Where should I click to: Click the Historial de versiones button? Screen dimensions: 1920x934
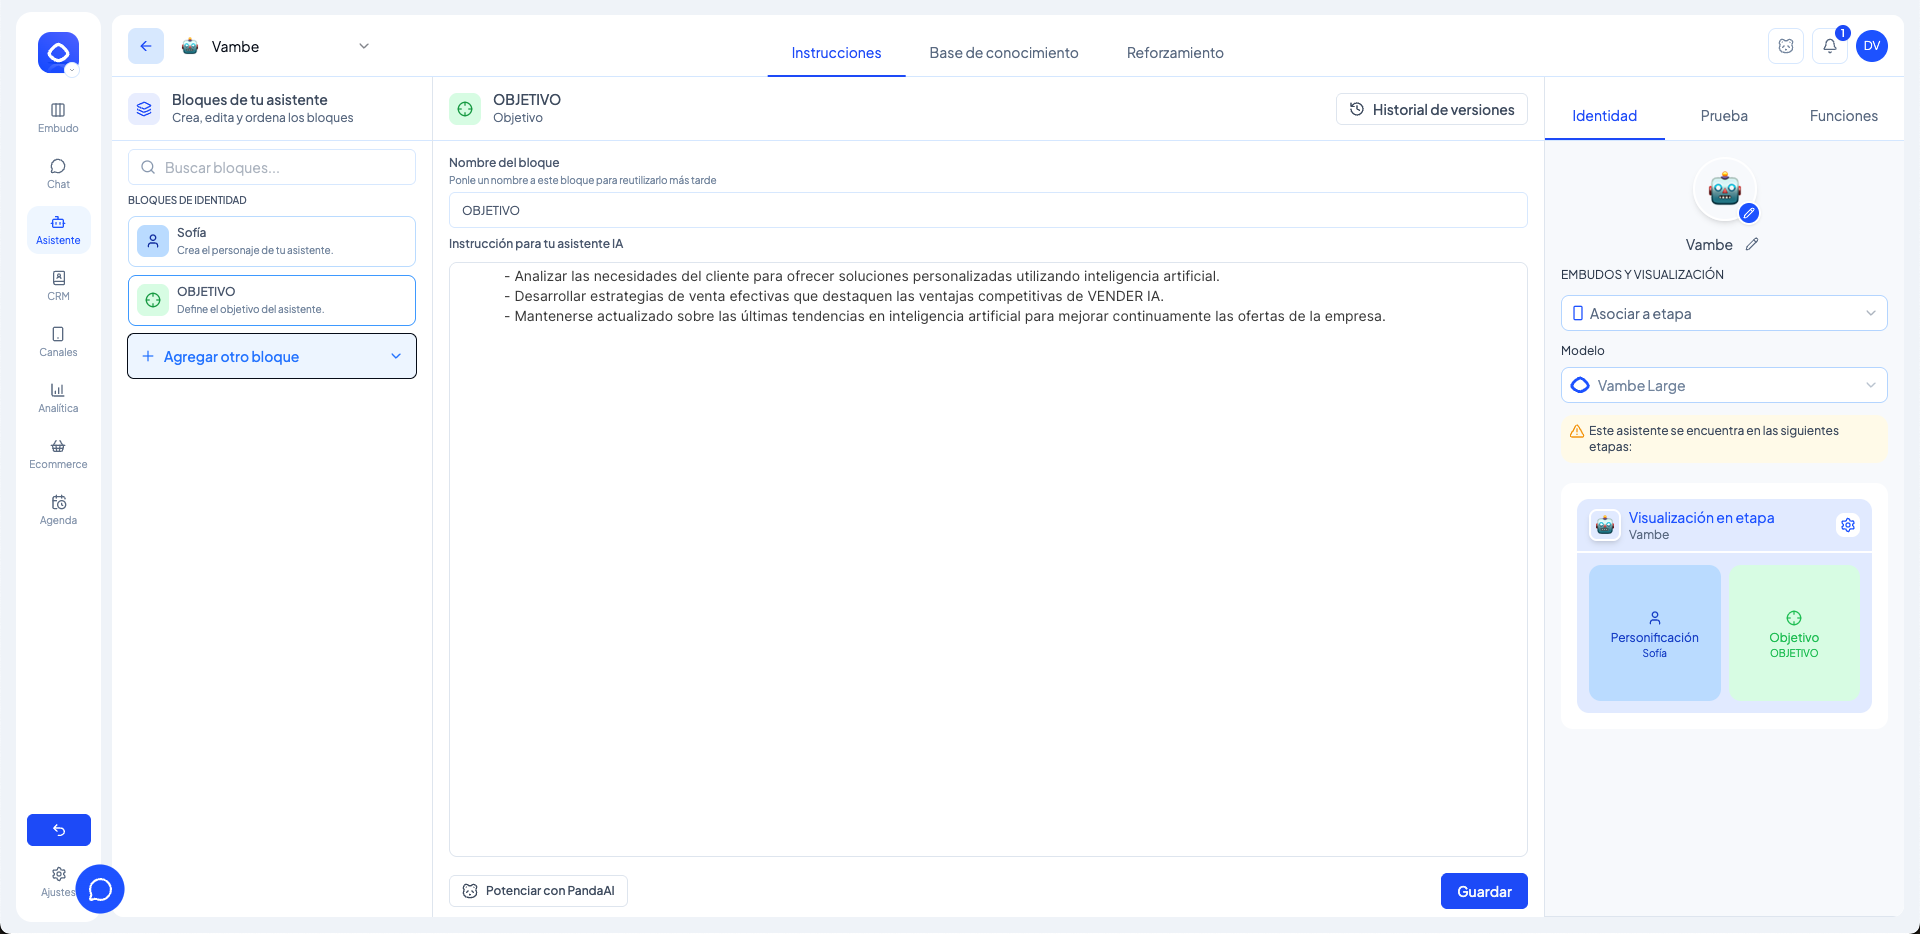pos(1431,110)
